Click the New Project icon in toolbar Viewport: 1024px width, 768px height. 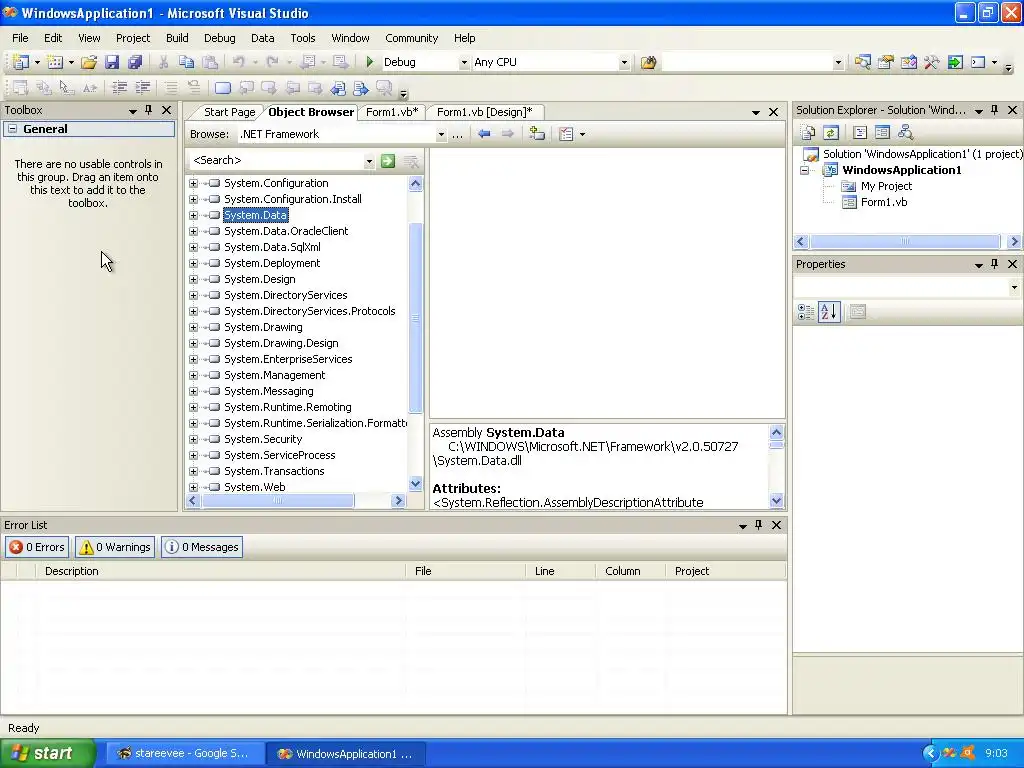click(21, 62)
